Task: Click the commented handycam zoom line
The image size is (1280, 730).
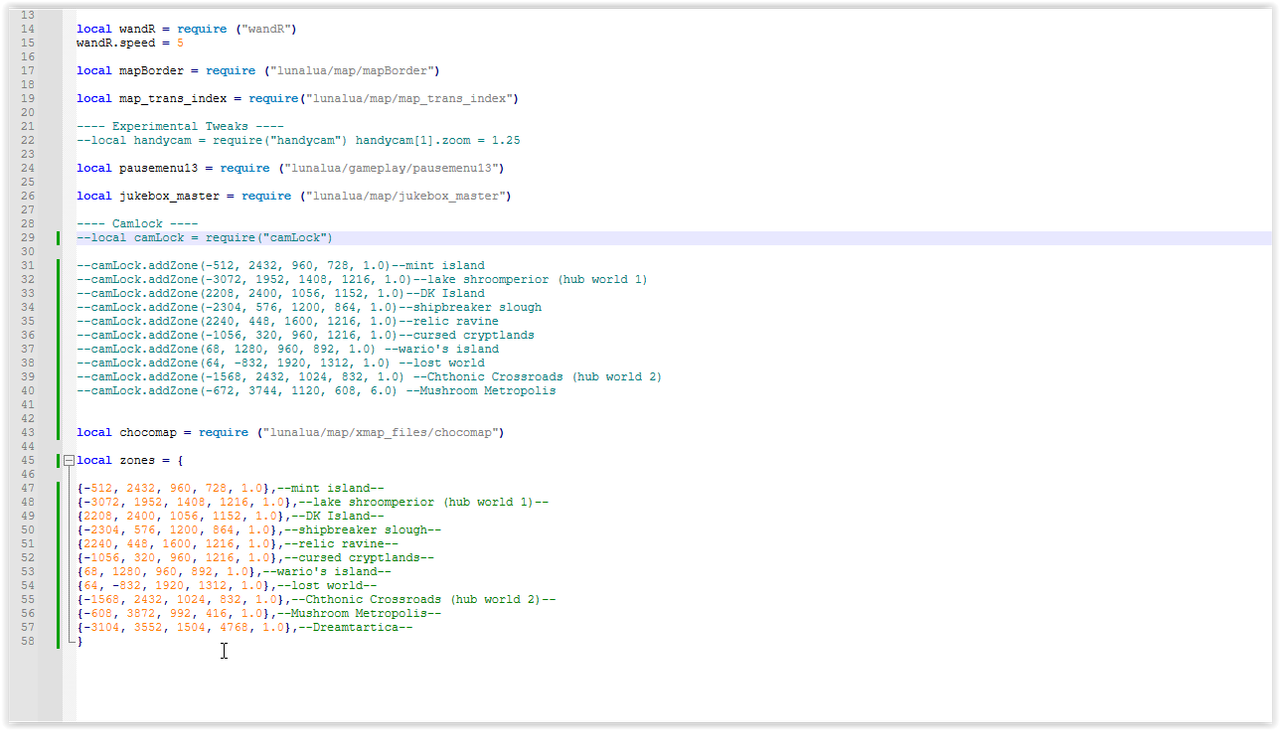Action: click(x=298, y=141)
